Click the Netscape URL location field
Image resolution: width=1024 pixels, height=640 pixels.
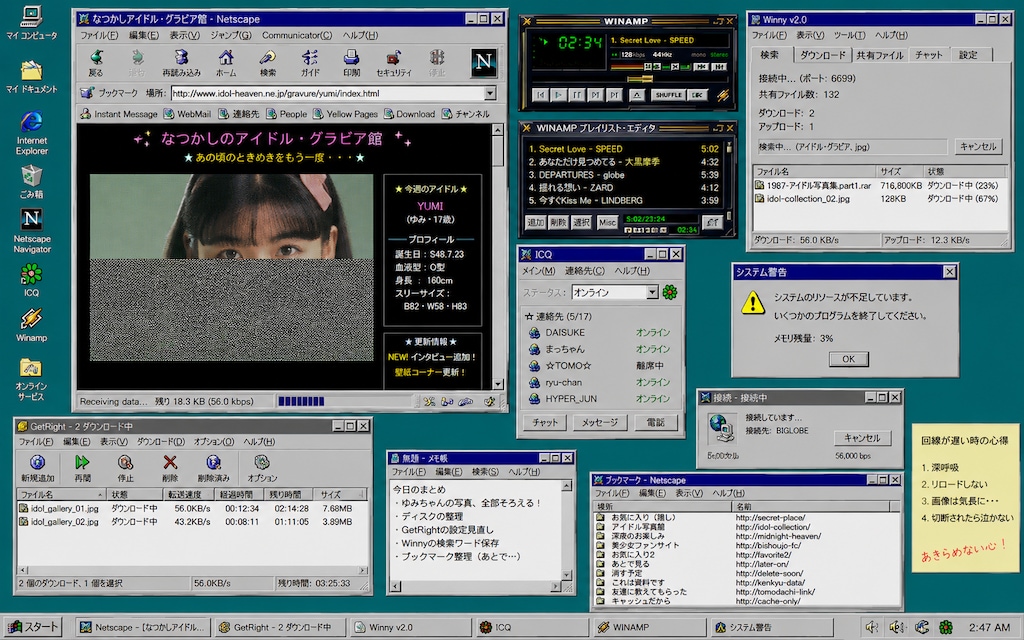[x=328, y=93]
